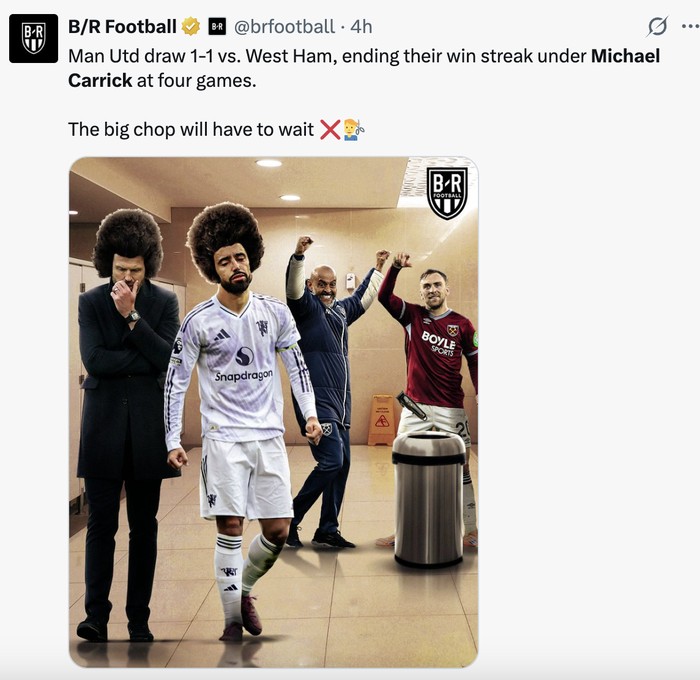700x680 pixels.
Task: Click the yellow wet floor sign
Action: point(382,420)
